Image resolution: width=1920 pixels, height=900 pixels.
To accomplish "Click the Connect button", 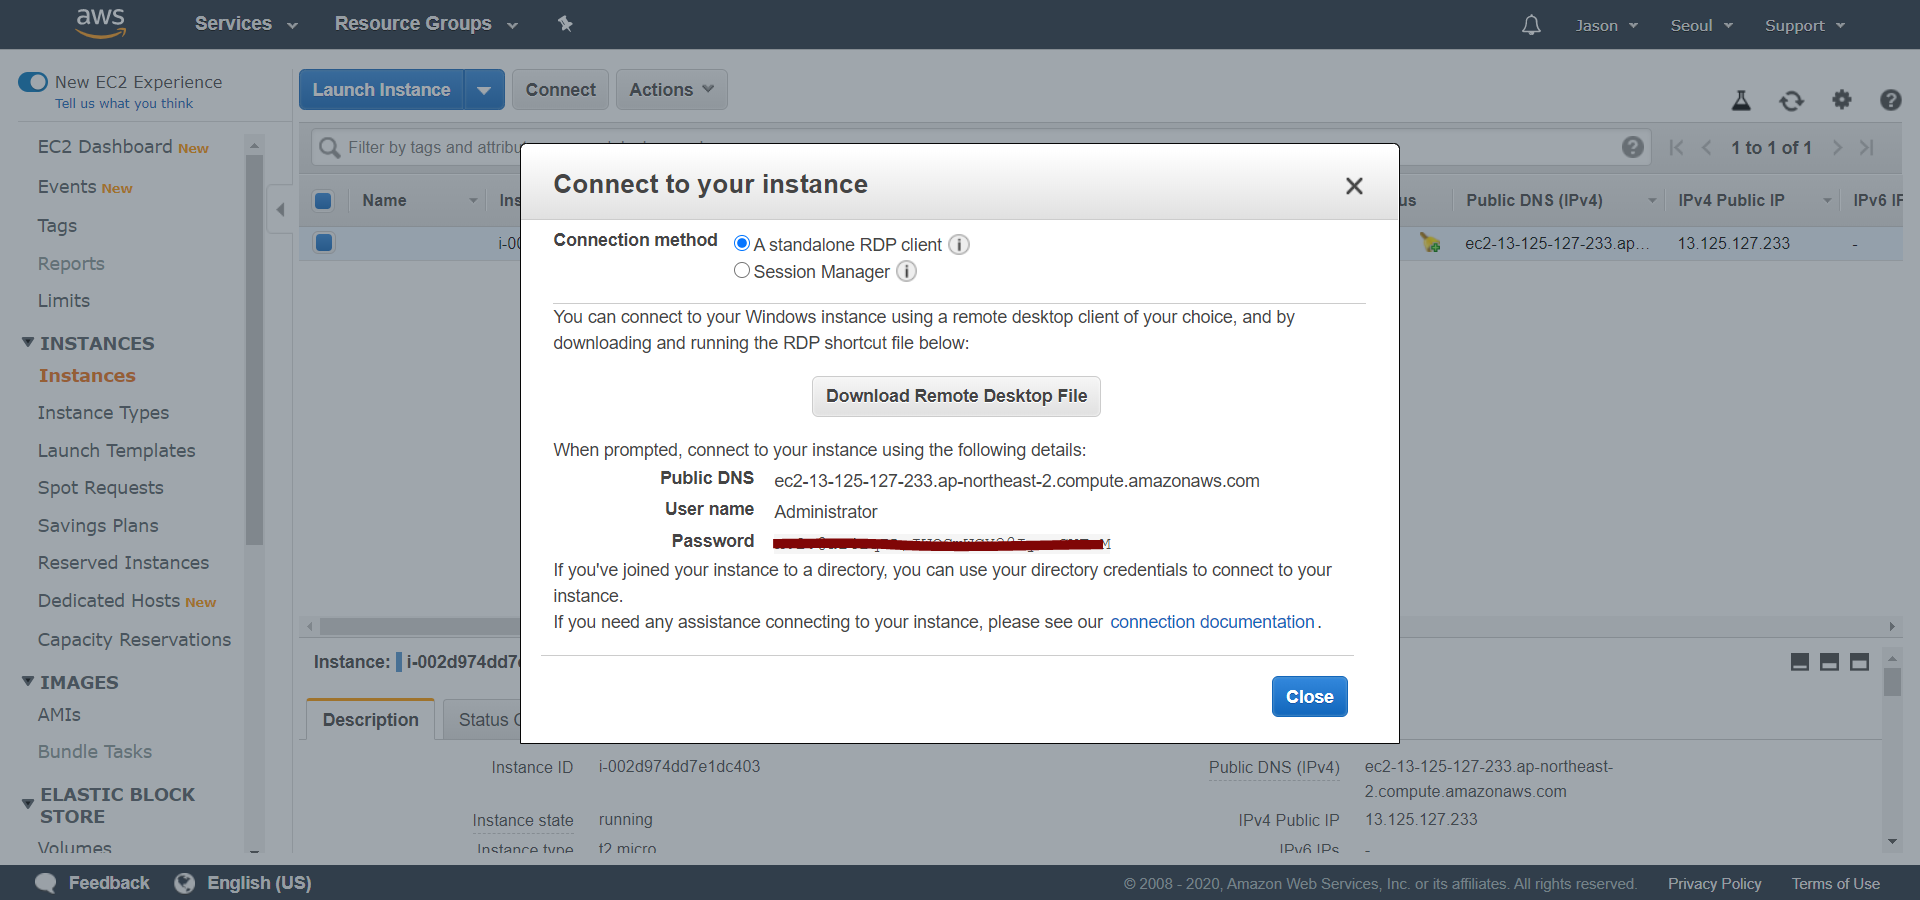I will click(x=560, y=90).
